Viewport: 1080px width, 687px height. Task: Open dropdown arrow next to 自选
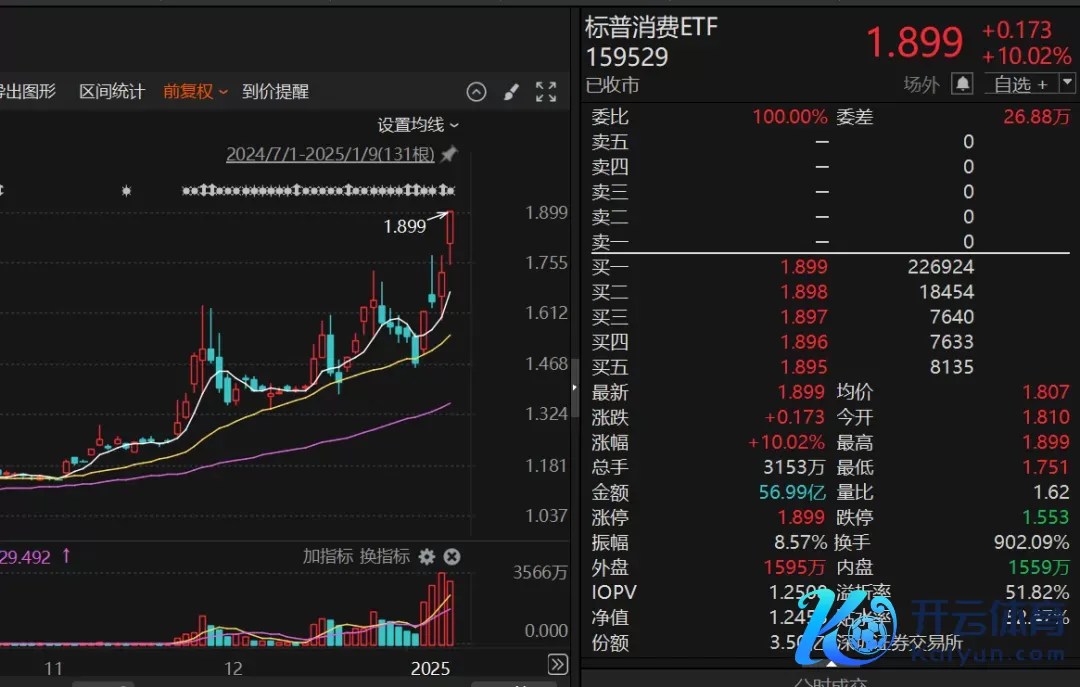point(1067,84)
